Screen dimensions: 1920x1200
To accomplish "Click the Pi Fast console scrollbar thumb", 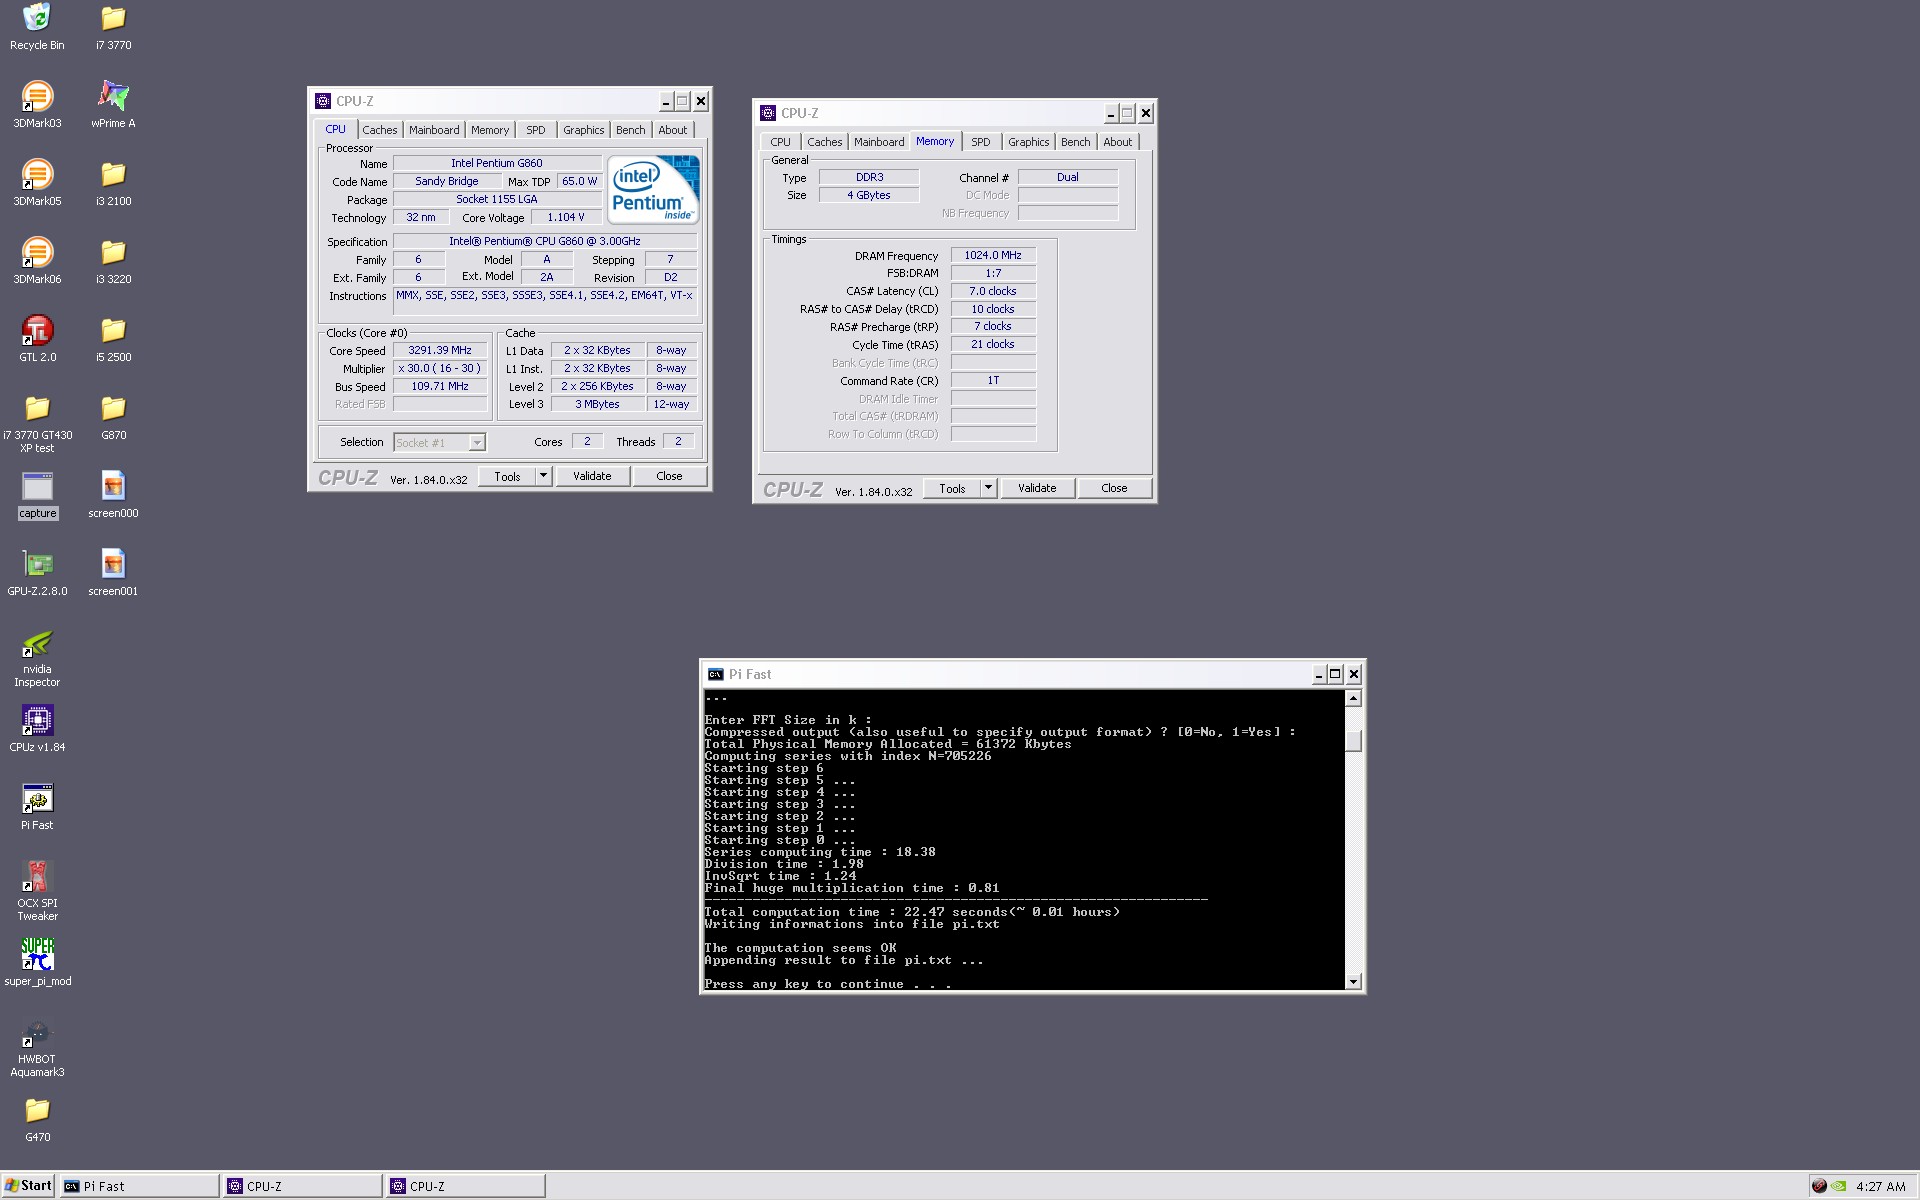I will (1353, 740).
